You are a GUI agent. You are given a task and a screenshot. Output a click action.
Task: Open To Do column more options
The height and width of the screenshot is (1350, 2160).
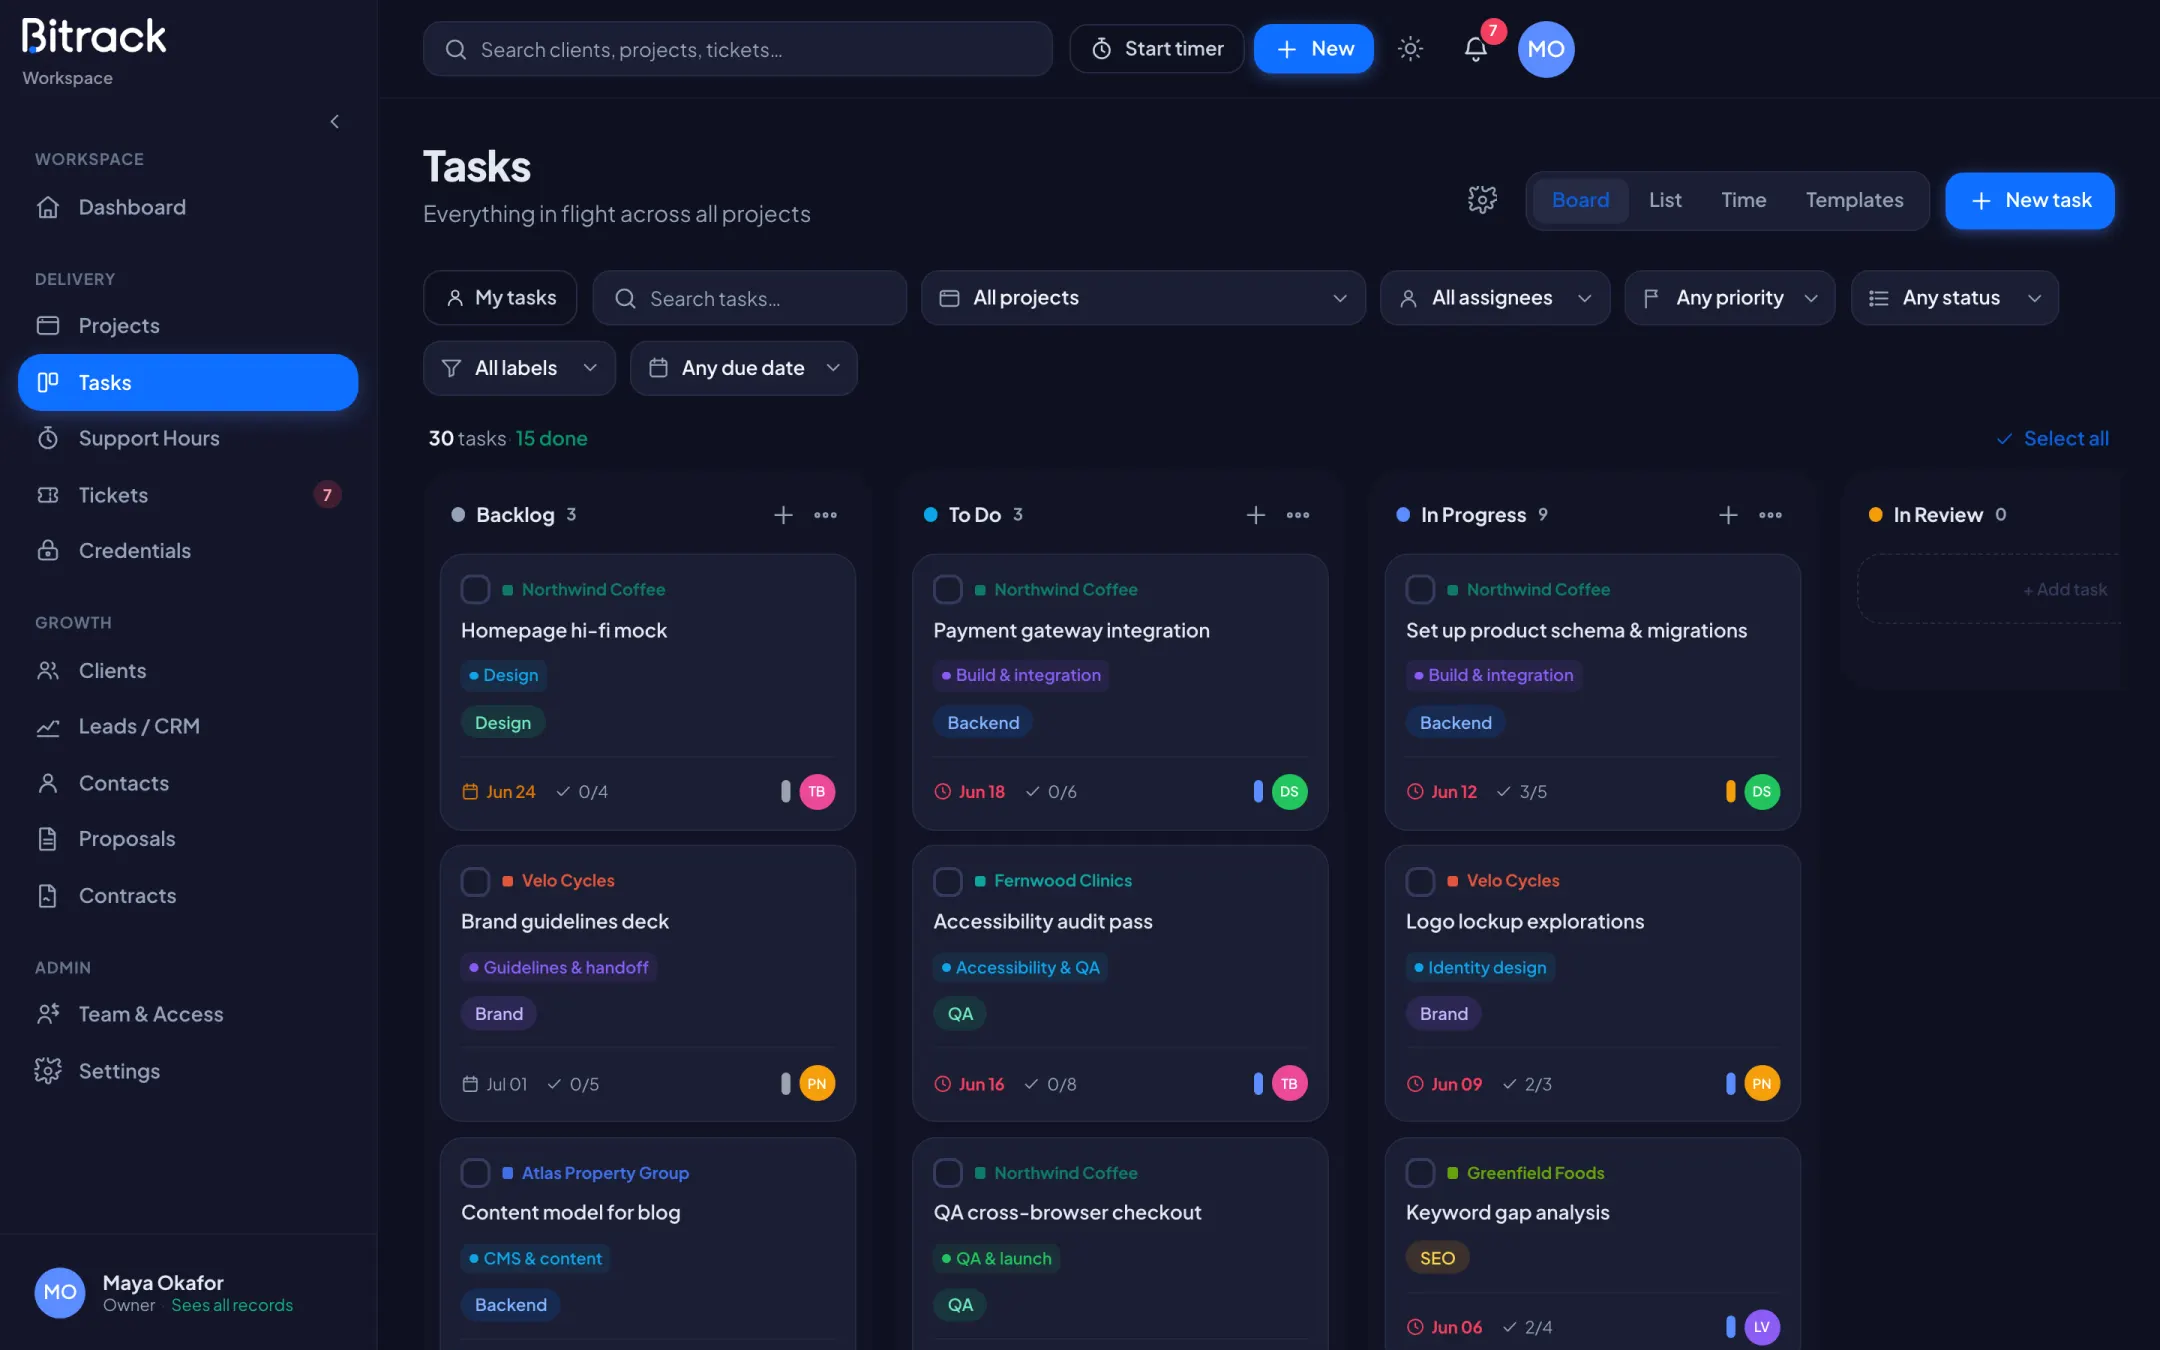tap(1298, 515)
